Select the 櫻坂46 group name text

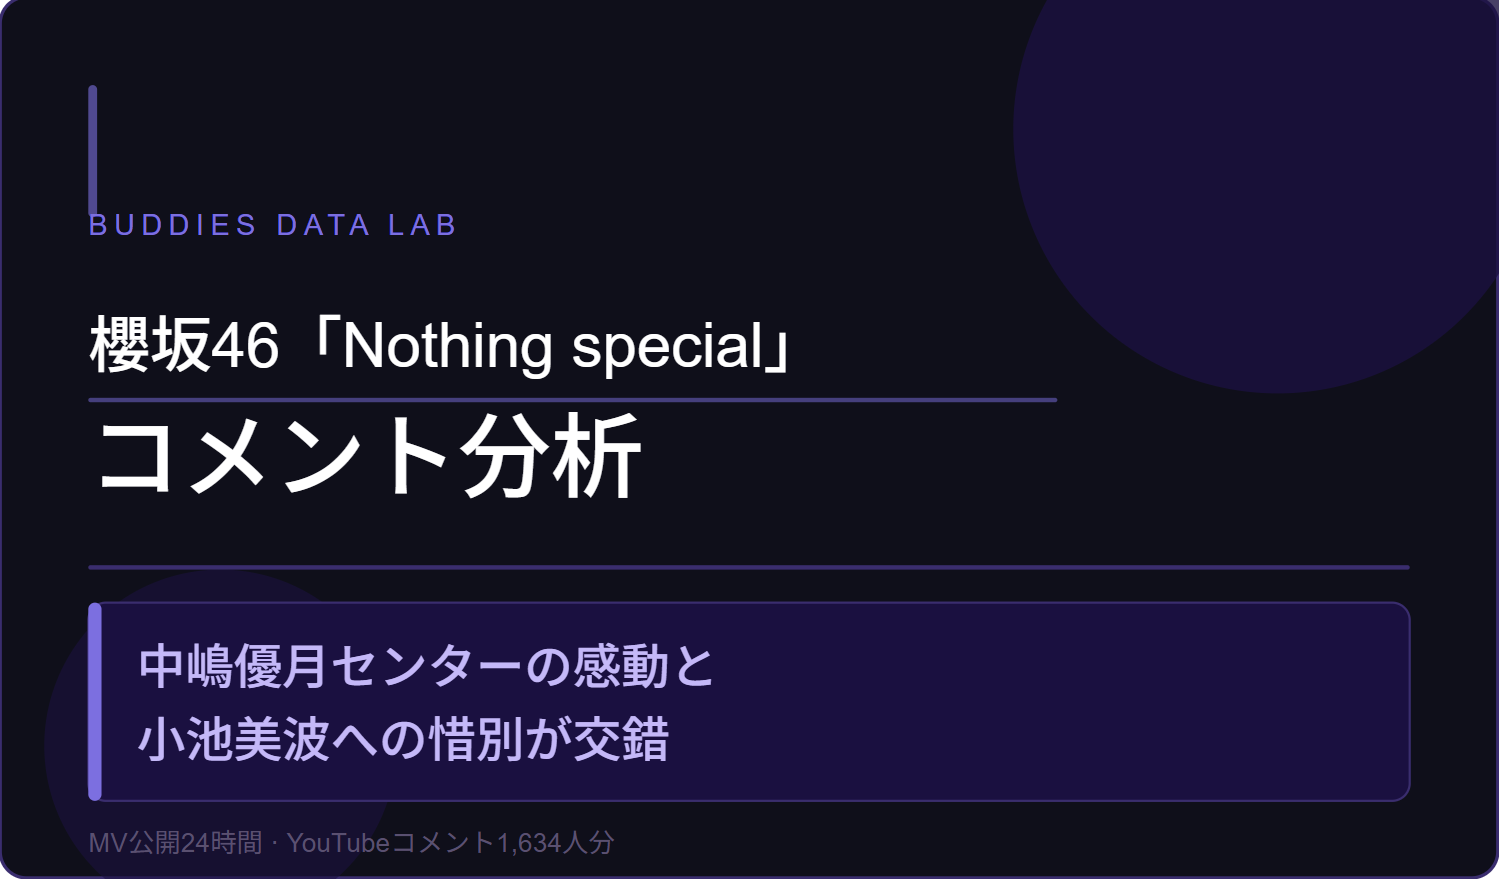coord(183,346)
